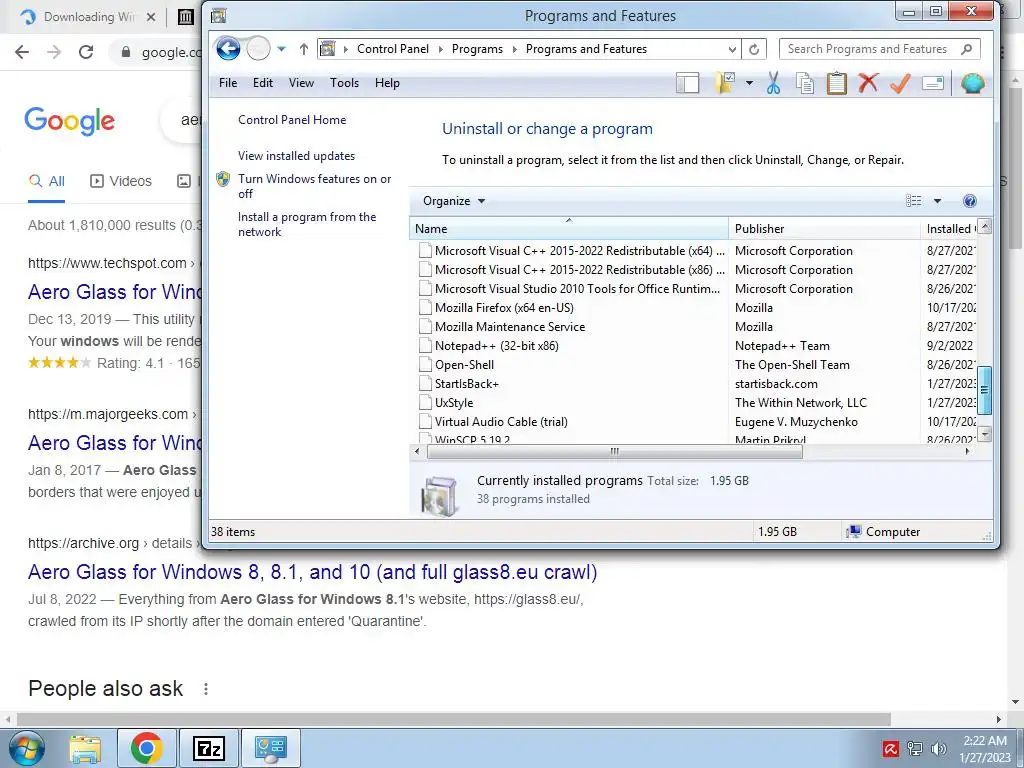Click Install a program from the network
Image resolution: width=1024 pixels, height=768 pixels.
307,224
